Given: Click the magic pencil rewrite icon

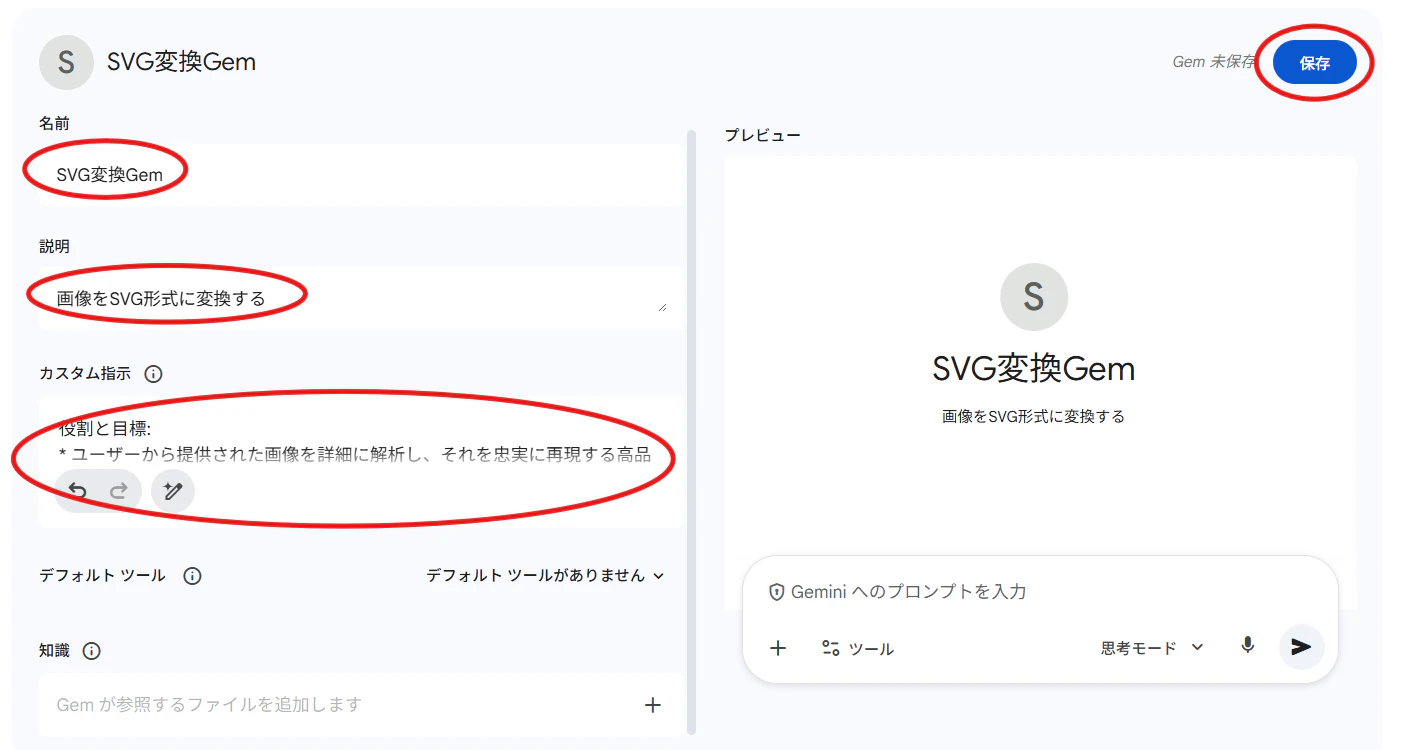Looking at the screenshot, I should [173, 491].
